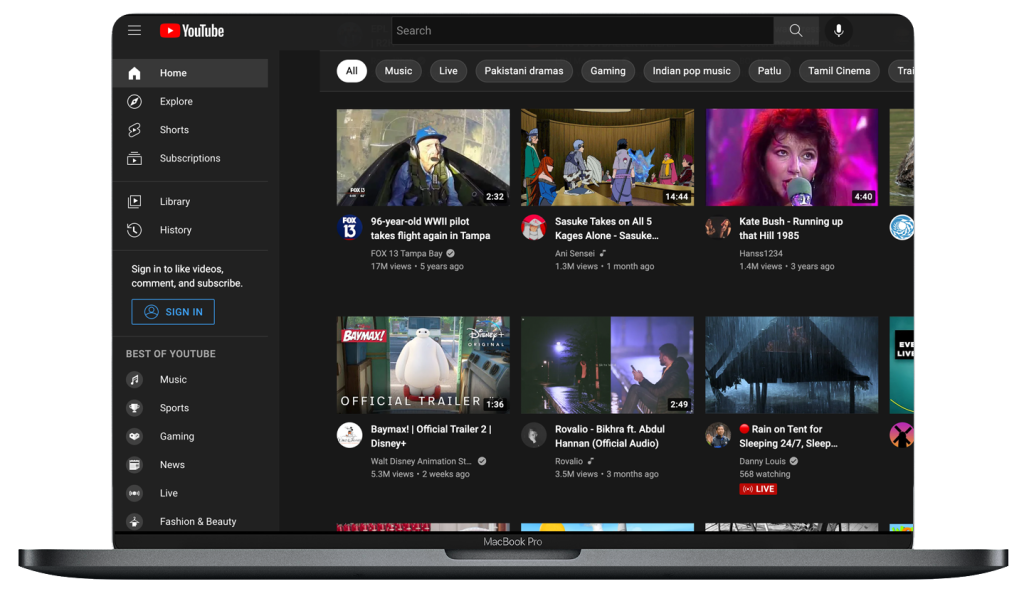Visit the Danny Louis channel name
Screen dimensions: 1024x596
pos(762,461)
